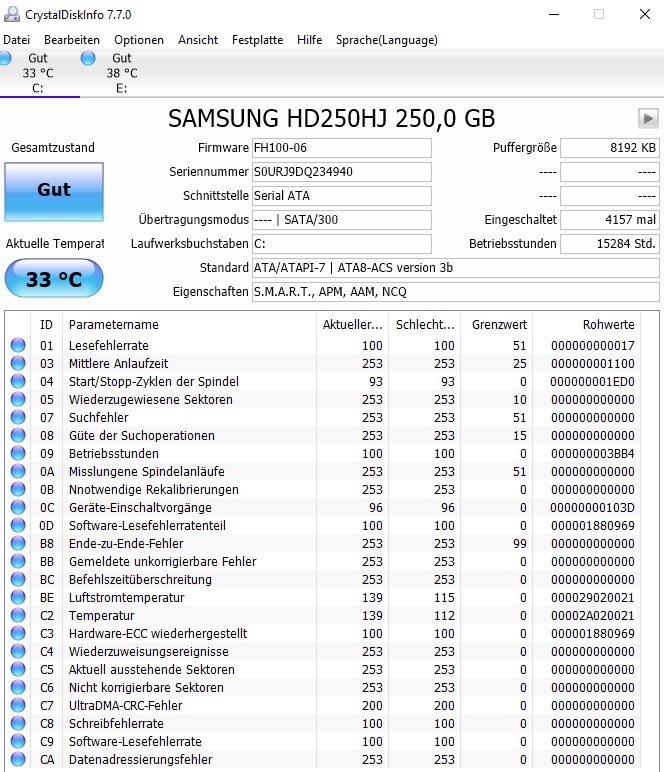The height and width of the screenshot is (772, 664).
Task: Click status icon for Software-Lesefehlerratenteil
Action: pos(18,525)
